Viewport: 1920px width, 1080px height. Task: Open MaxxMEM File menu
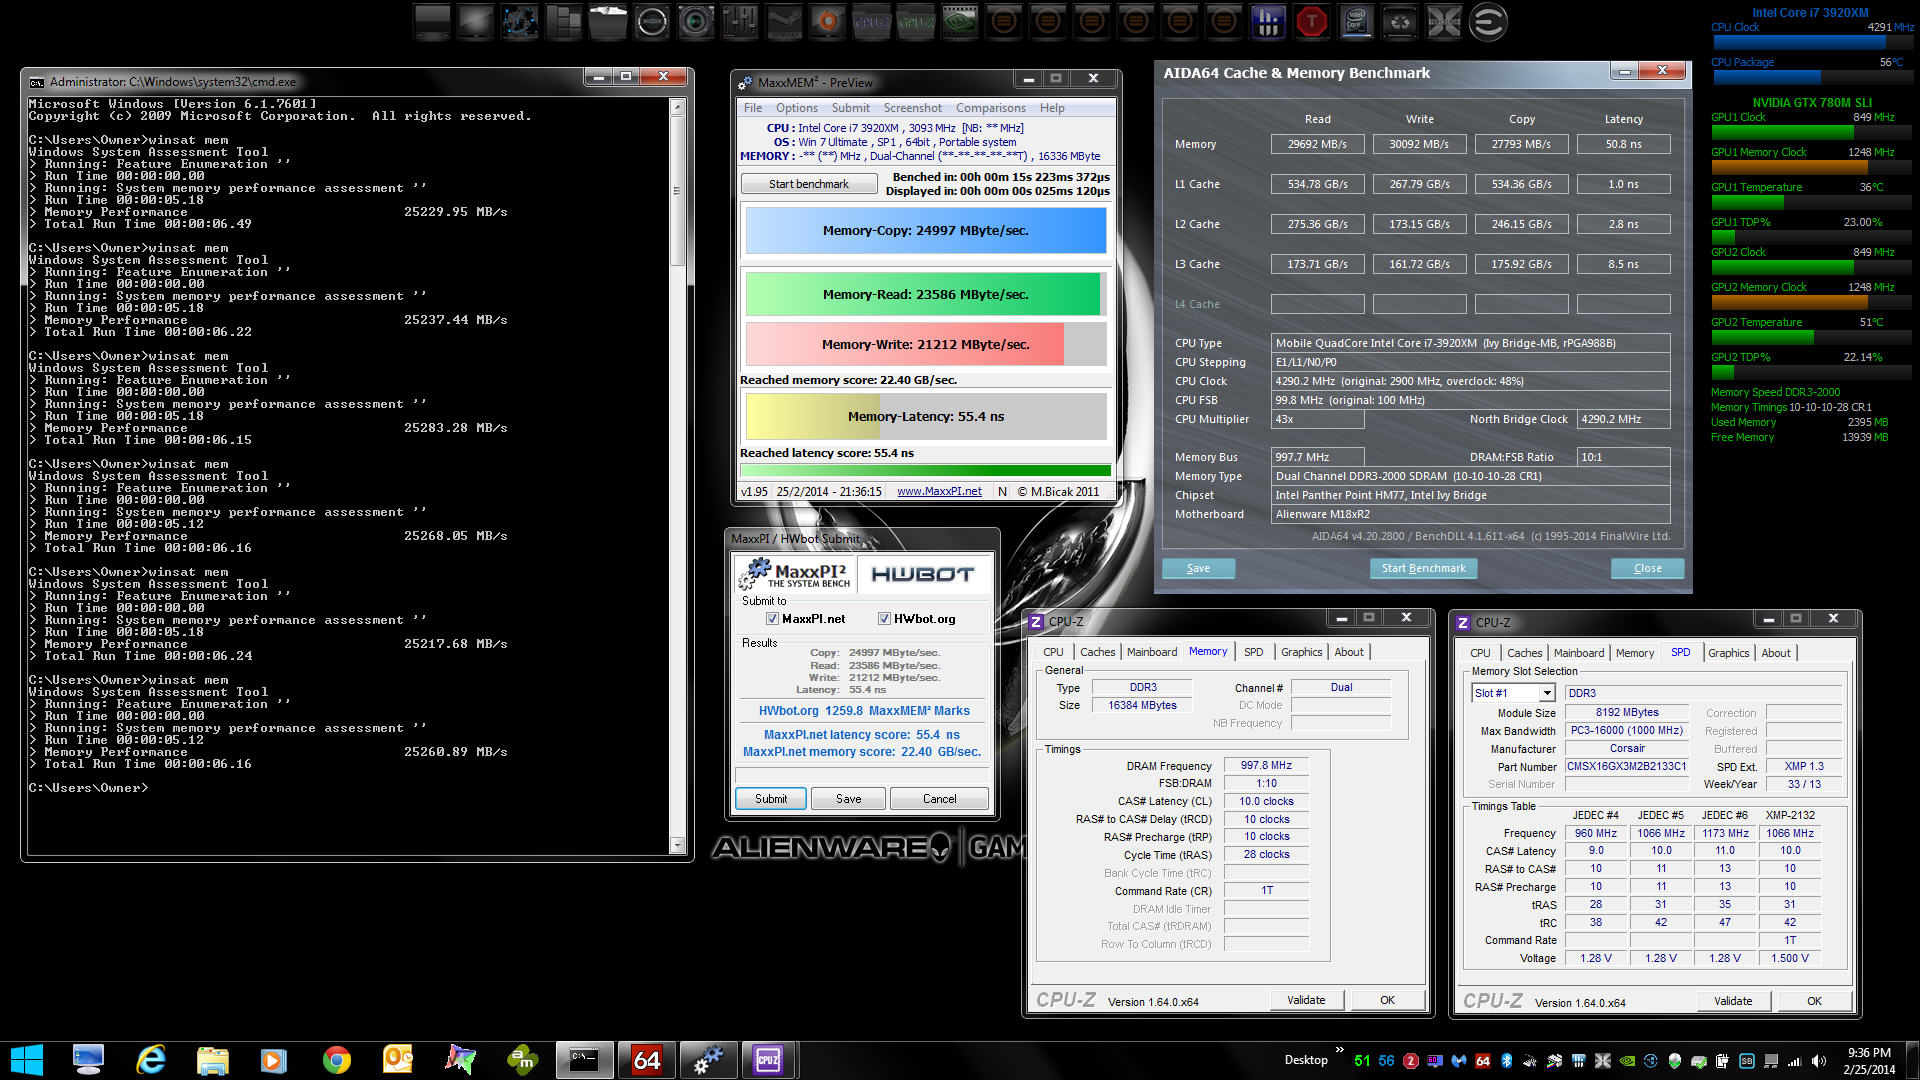[x=753, y=108]
